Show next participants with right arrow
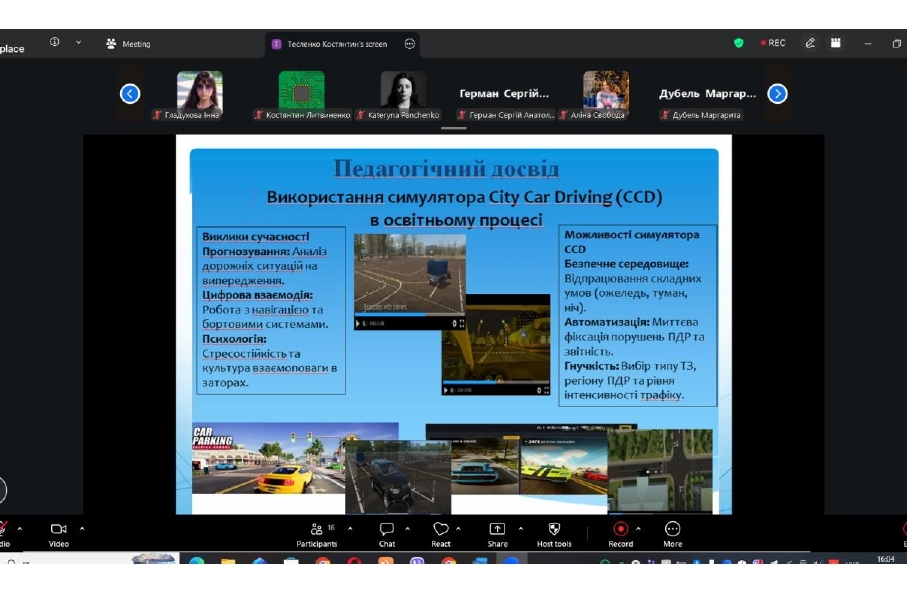 777,94
